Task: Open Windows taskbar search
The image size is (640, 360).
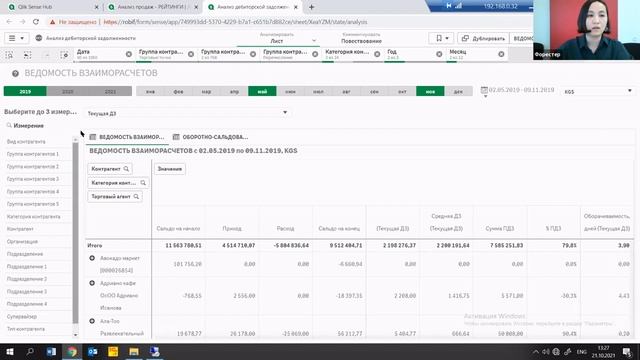Action: [30, 352]
